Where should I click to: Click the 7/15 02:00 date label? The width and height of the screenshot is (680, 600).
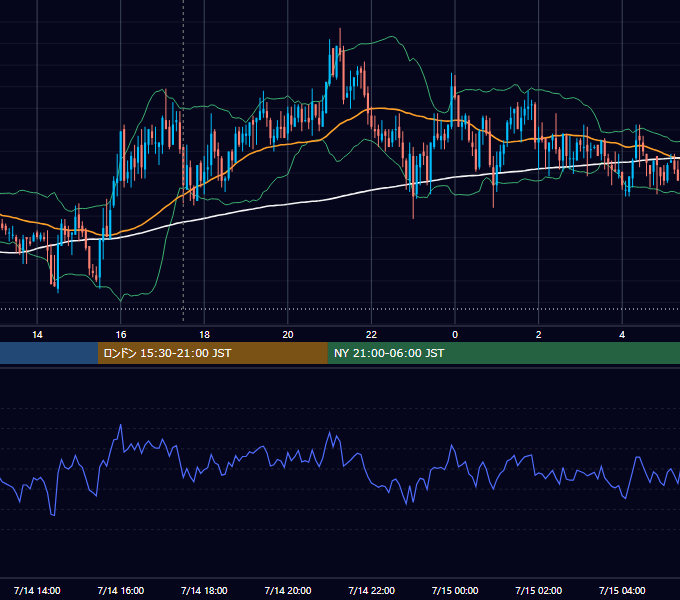(x=539, y=590)
